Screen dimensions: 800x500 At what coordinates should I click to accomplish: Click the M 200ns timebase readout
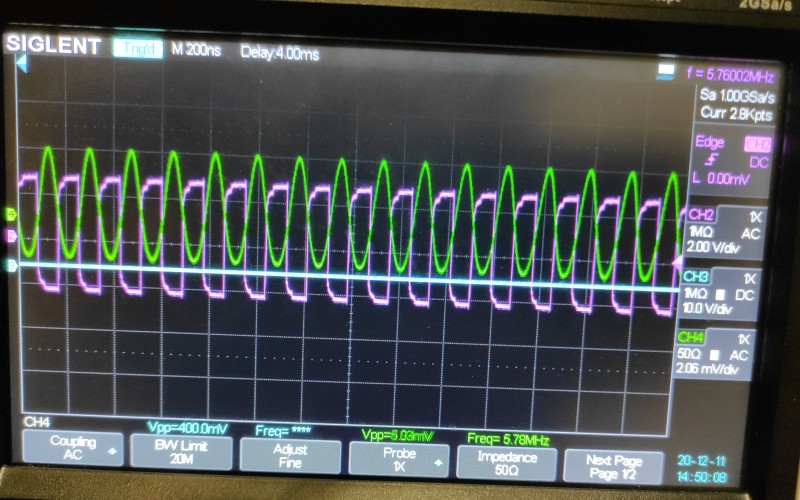[x=196, y=49]
